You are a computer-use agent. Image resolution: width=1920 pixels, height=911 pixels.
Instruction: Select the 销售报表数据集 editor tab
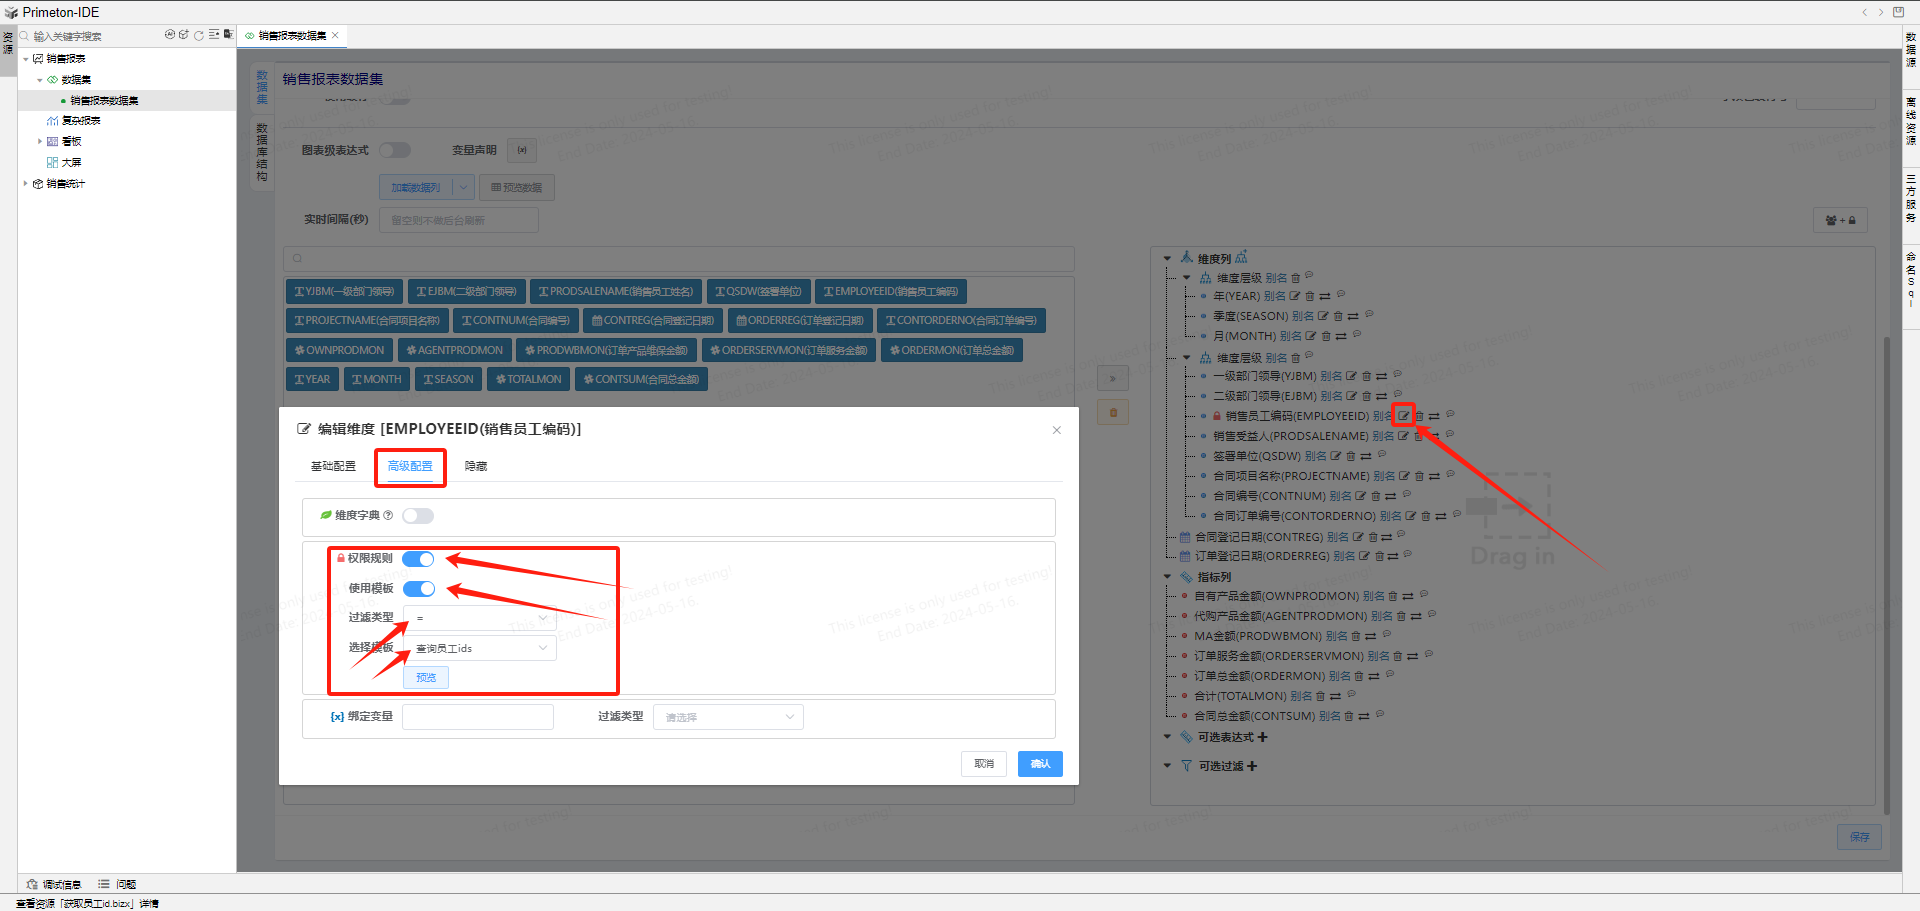click(x=292, y=36)
